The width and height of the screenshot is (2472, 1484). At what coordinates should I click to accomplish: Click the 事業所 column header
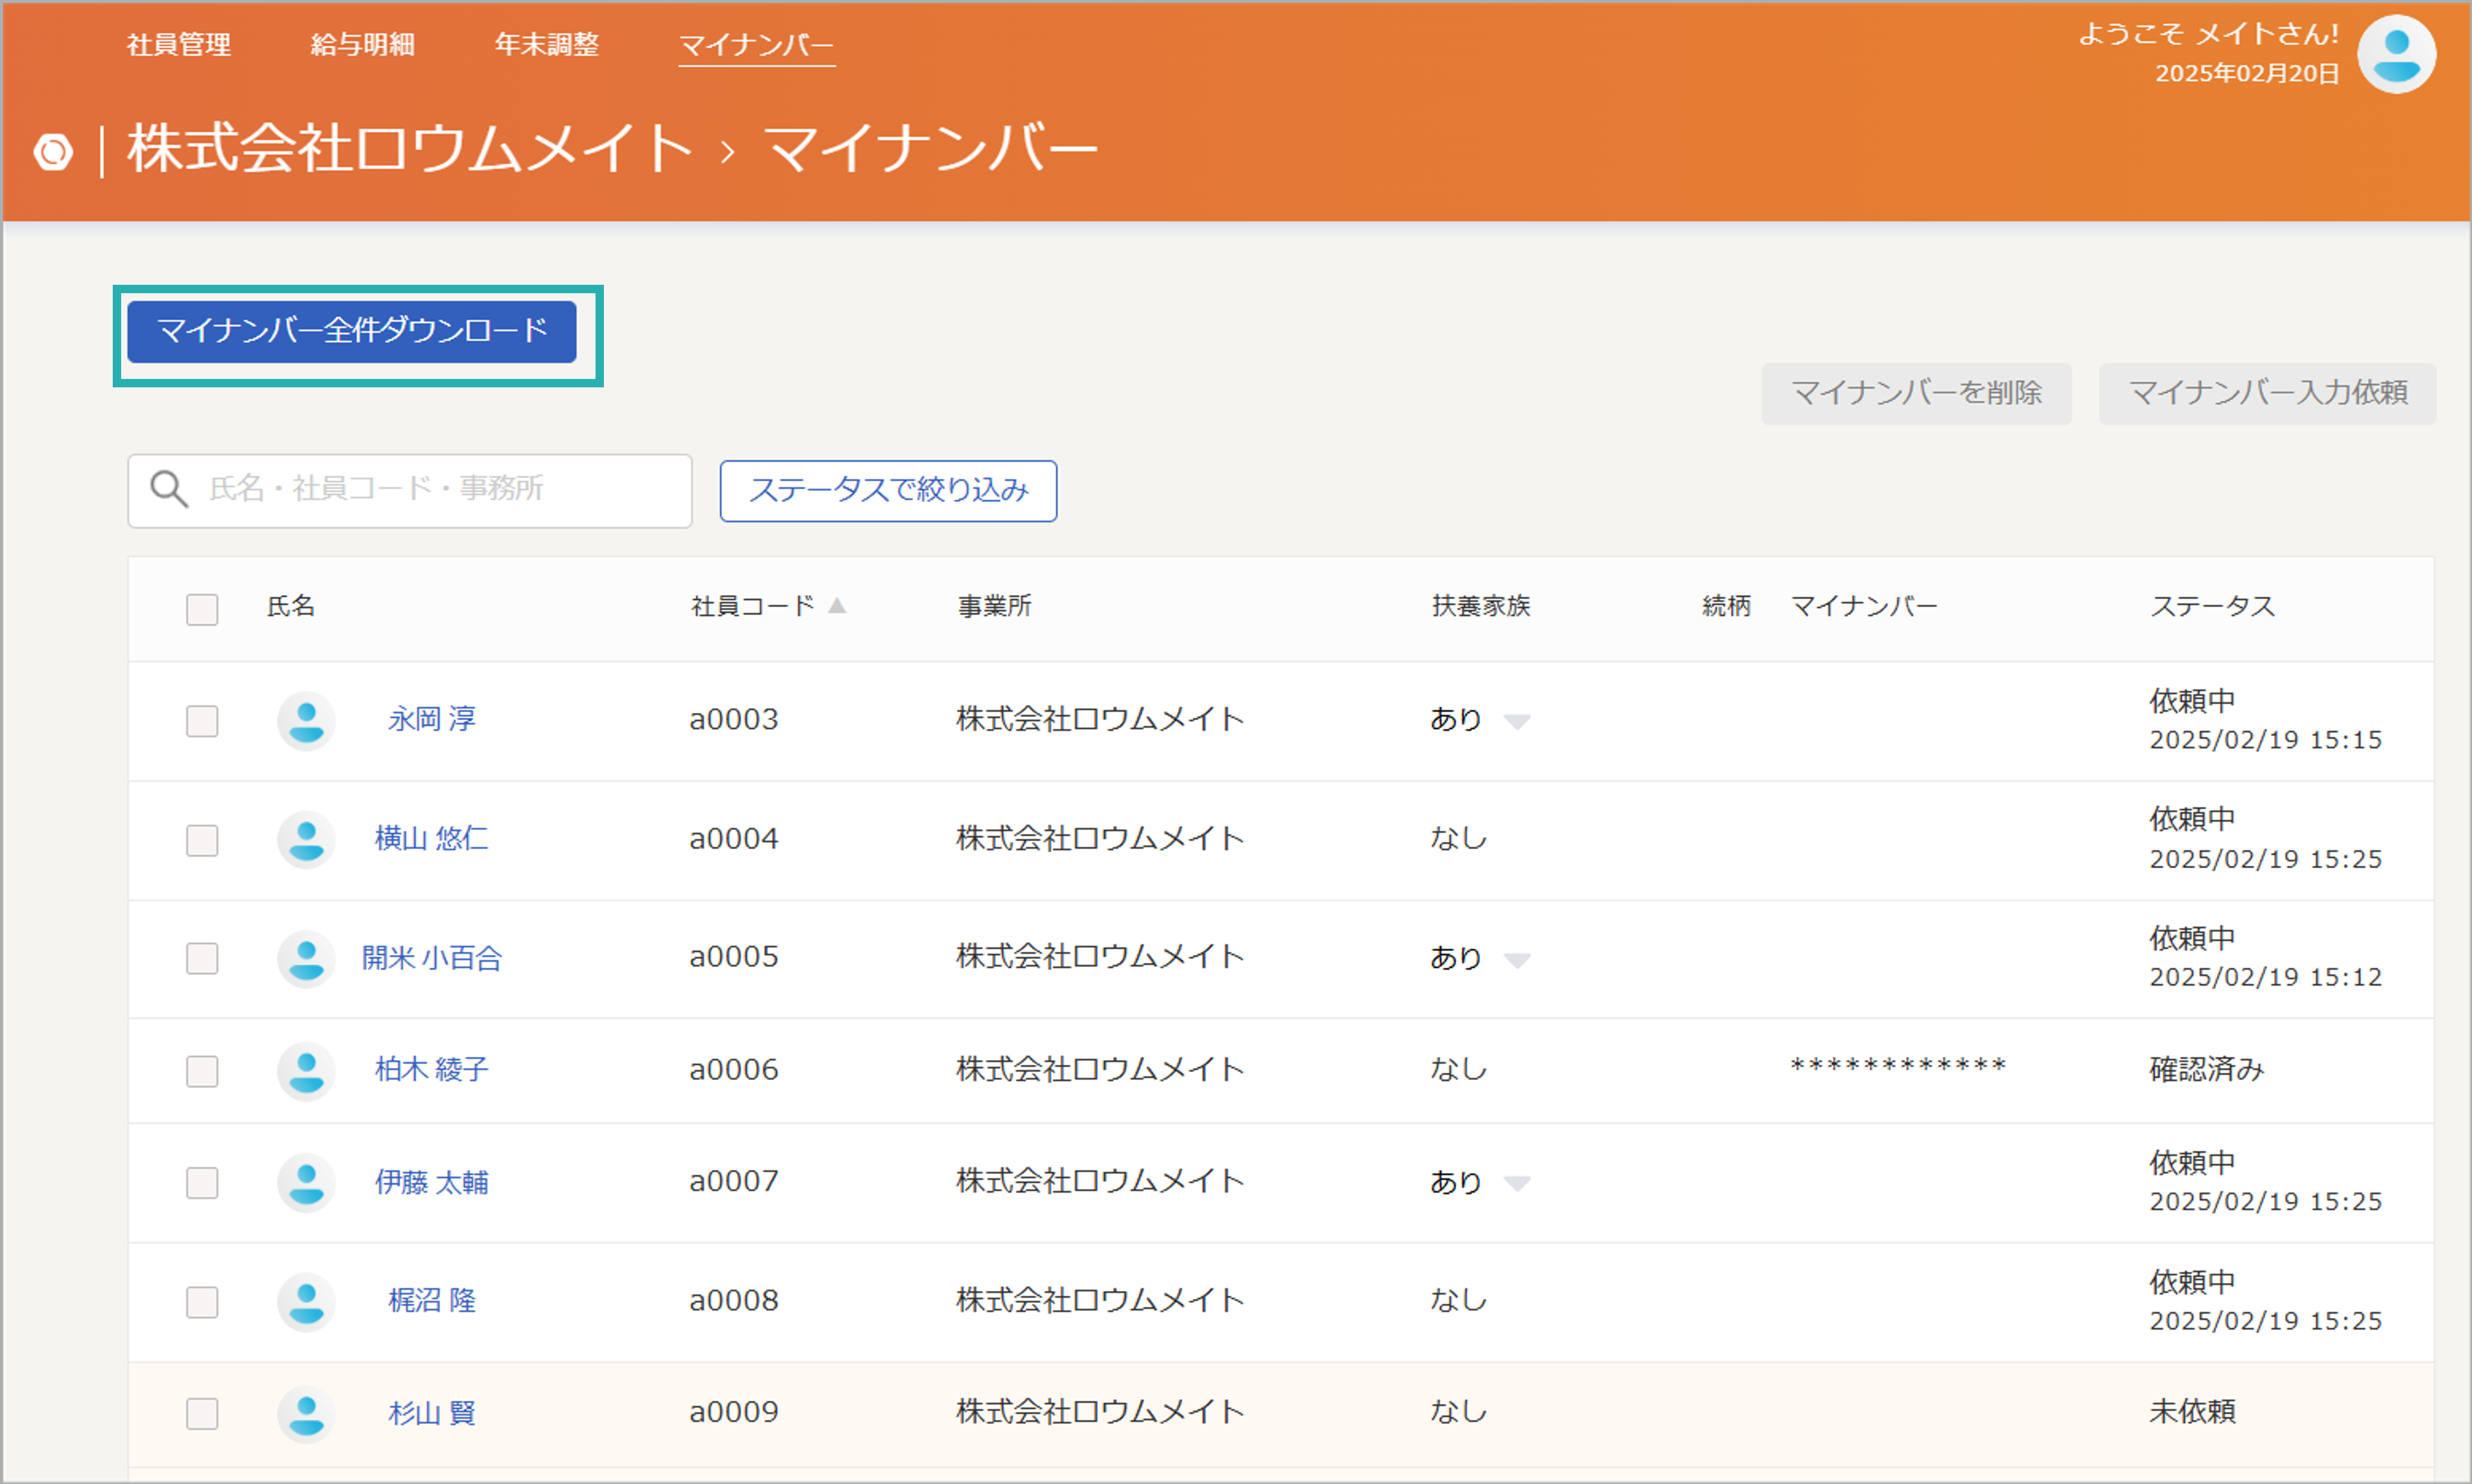click(x=995, y=606)
